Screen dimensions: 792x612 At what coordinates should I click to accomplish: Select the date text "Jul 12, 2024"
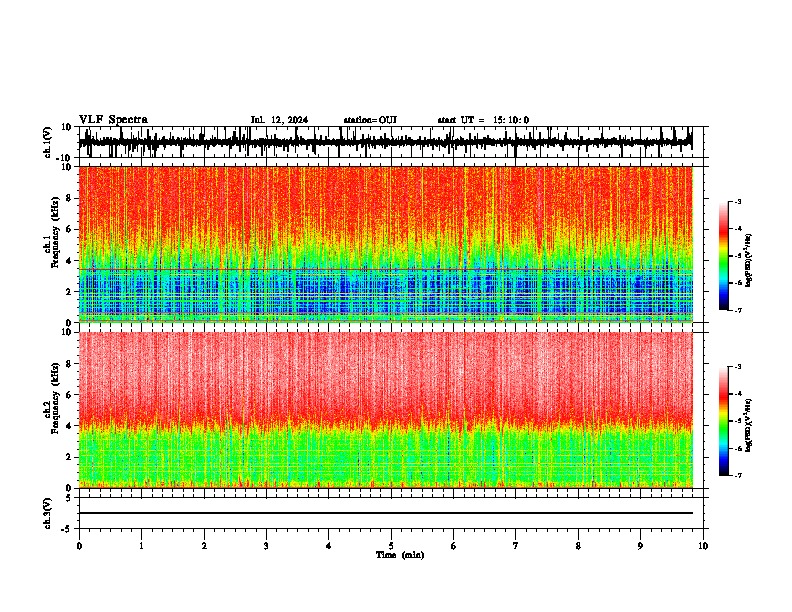[x=279, y=120]
